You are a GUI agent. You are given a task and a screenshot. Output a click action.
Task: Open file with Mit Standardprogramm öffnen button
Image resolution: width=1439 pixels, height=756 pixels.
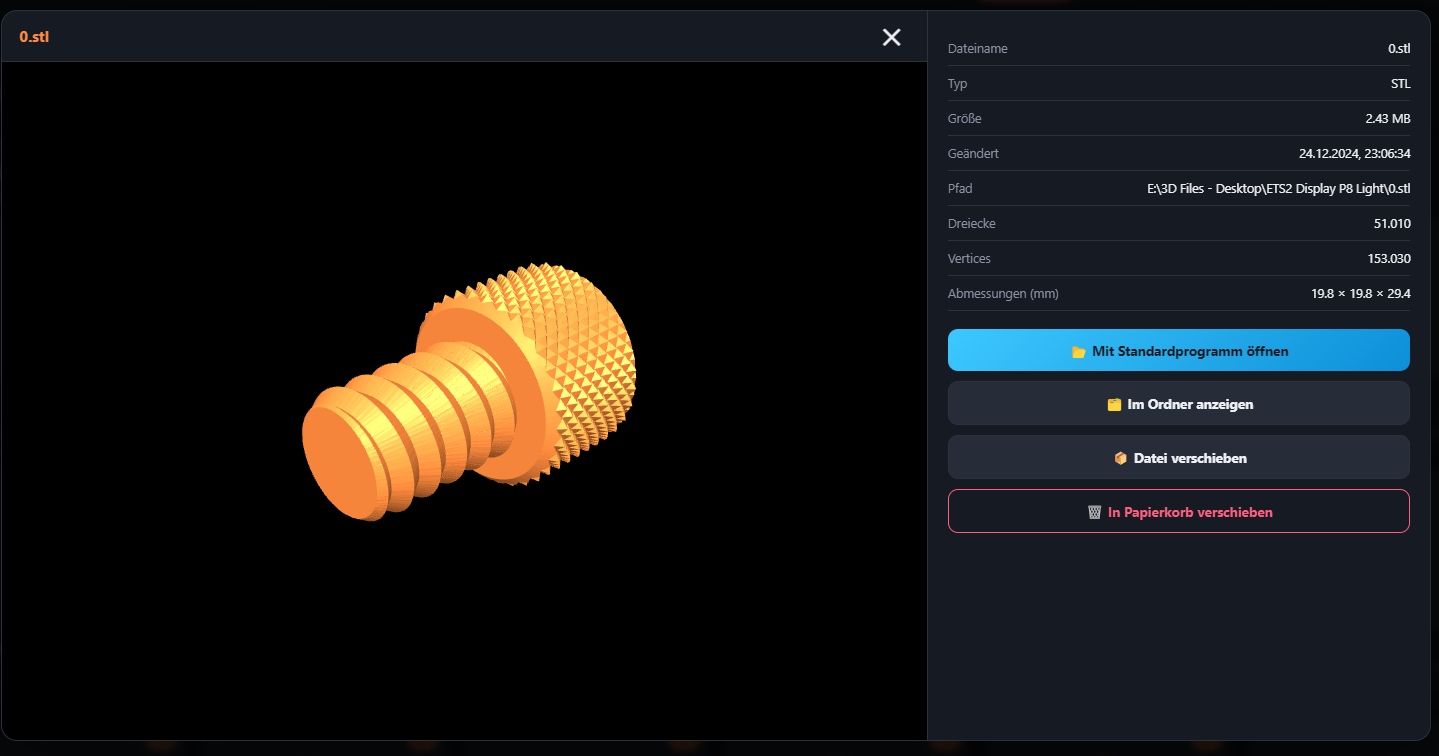click(x=1179, y=350)
